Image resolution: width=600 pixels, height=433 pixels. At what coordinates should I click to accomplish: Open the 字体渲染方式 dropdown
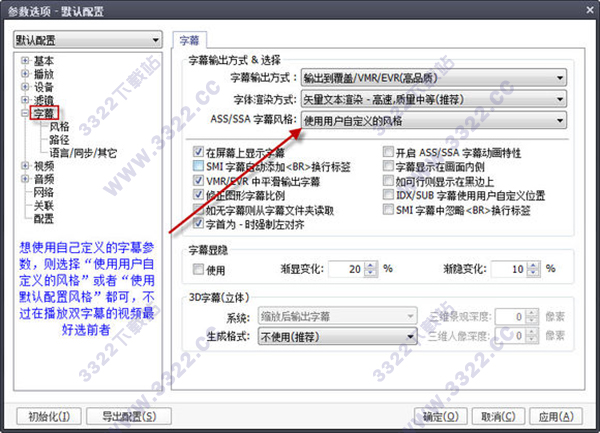[x=434, y=99]
